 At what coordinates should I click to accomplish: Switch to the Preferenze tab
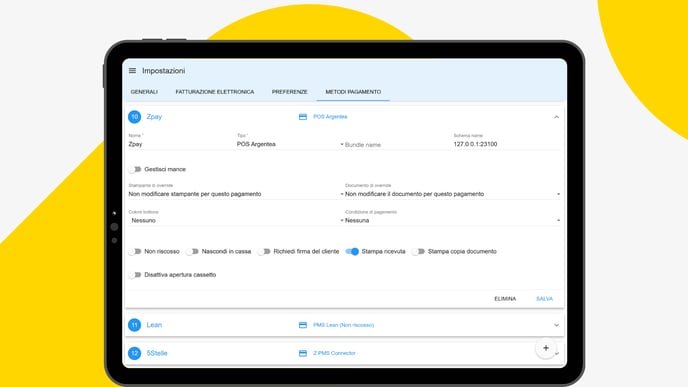290,92
